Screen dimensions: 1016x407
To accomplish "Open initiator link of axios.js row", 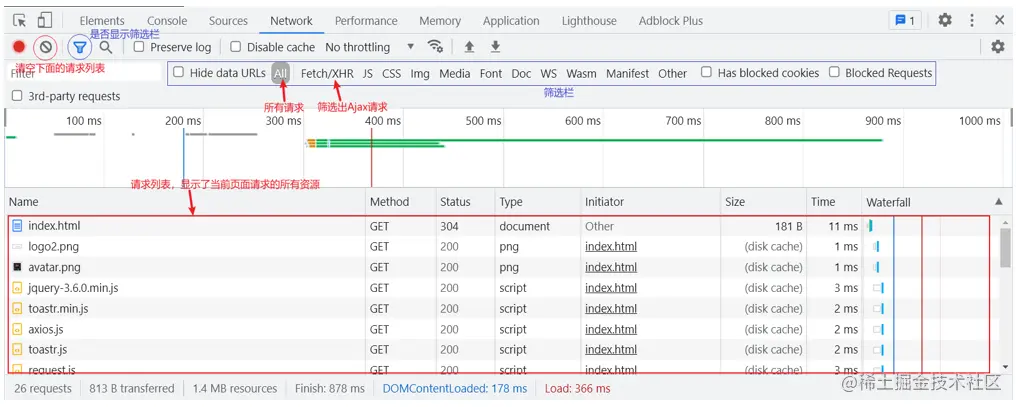I will click(611, 329).
